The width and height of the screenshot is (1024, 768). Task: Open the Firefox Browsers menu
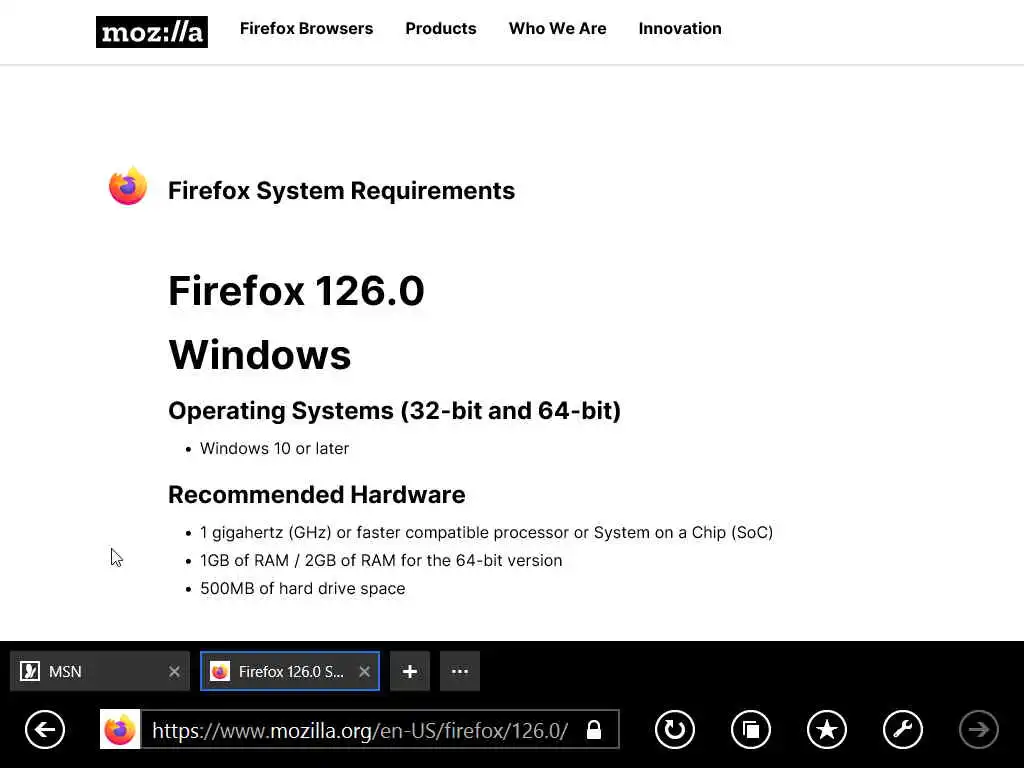click(x=306, y=29)
